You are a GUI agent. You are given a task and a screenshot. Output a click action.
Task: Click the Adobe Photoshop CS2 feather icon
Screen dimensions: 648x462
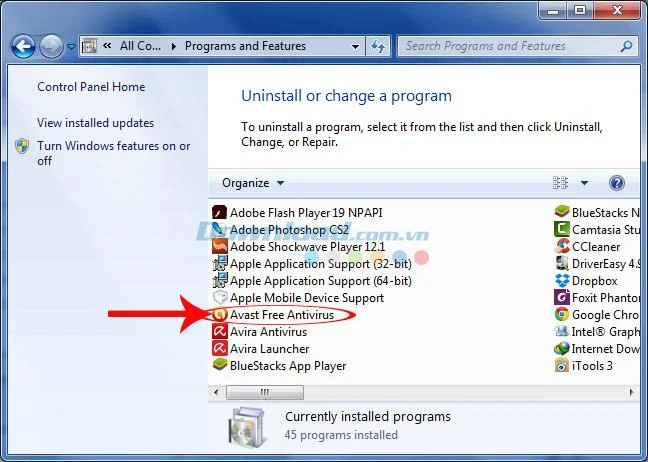point(219,229)
